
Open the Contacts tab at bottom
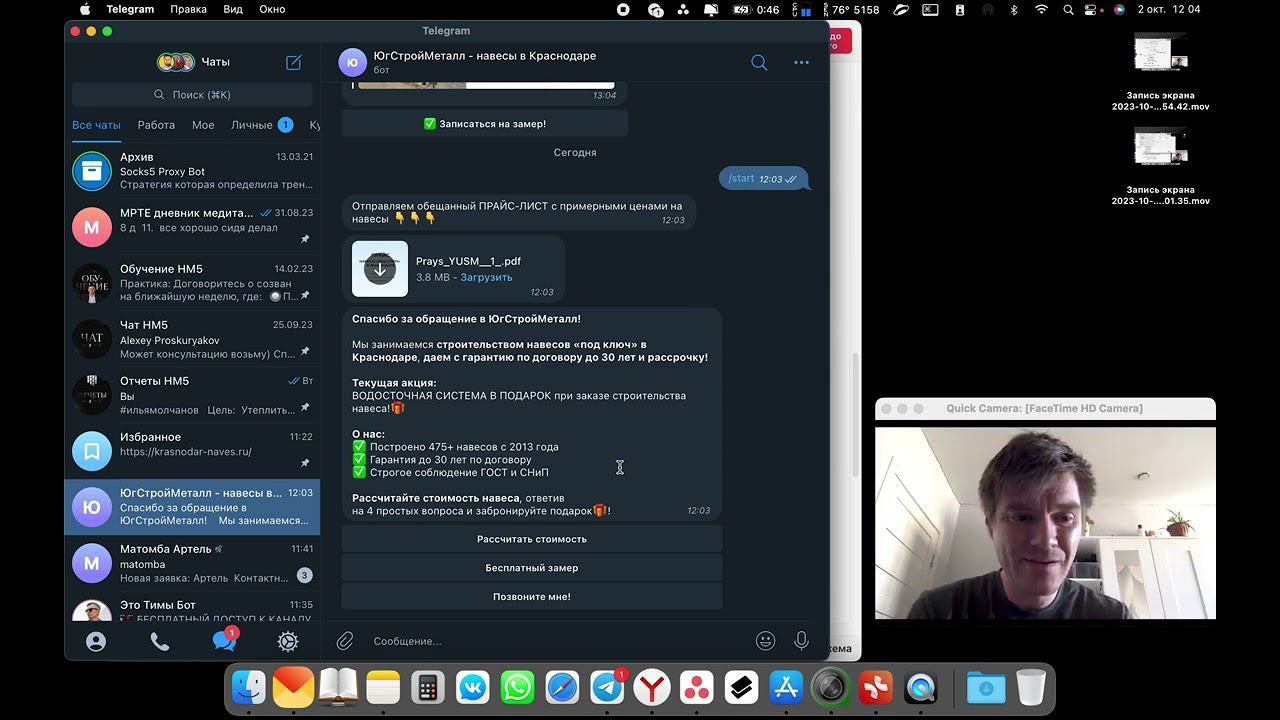[96, 642]
